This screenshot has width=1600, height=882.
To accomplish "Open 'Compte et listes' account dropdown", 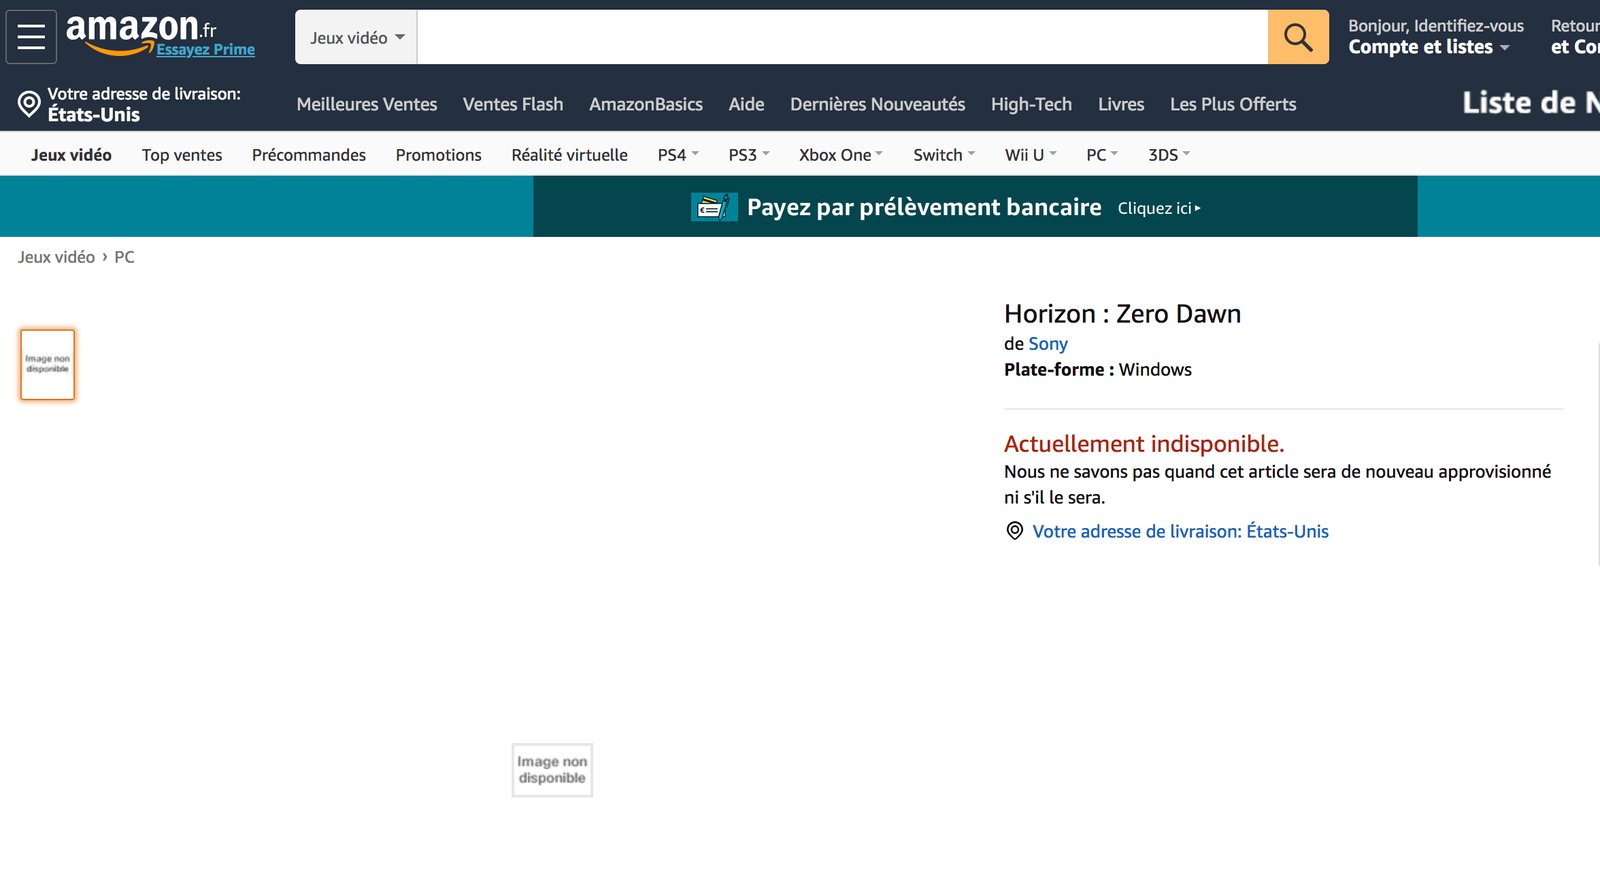I will pyautogui.click(x=1428, y=47).
